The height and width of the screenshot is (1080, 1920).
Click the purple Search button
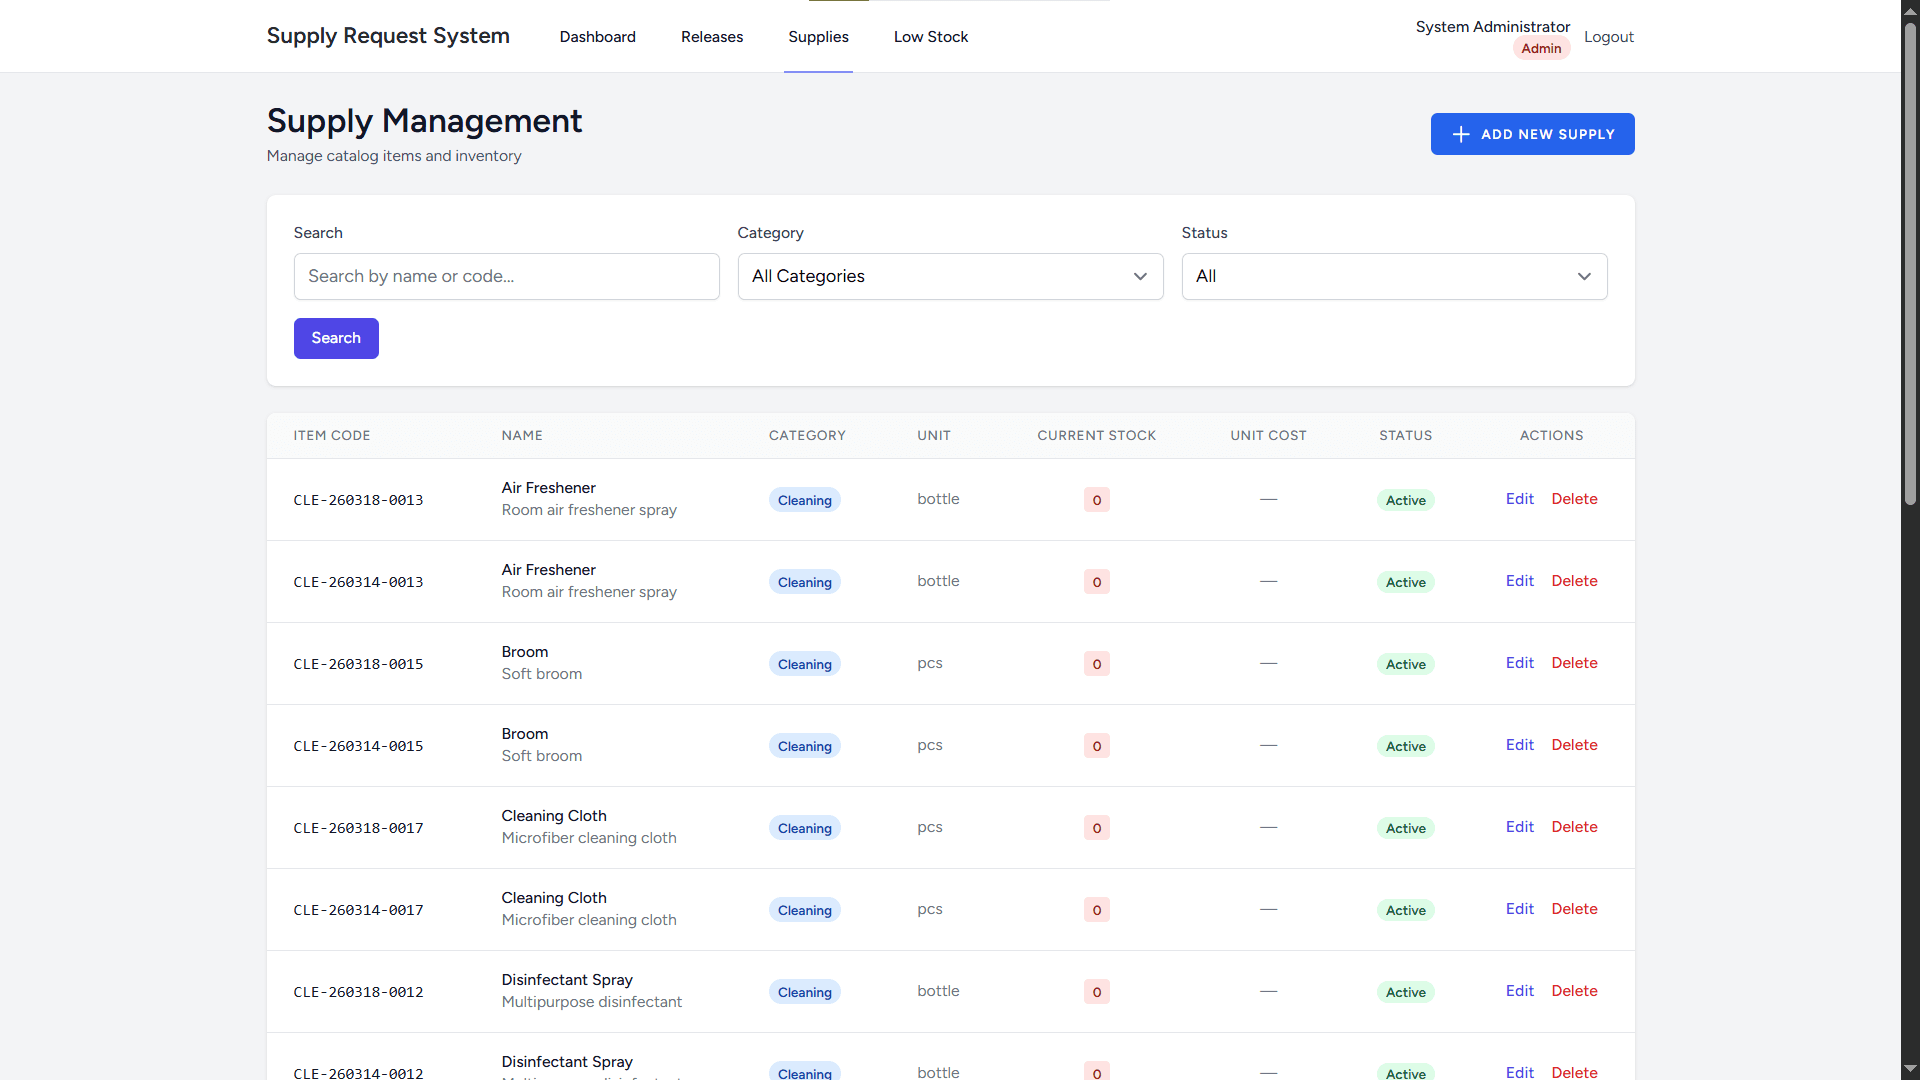coord(336,338)
